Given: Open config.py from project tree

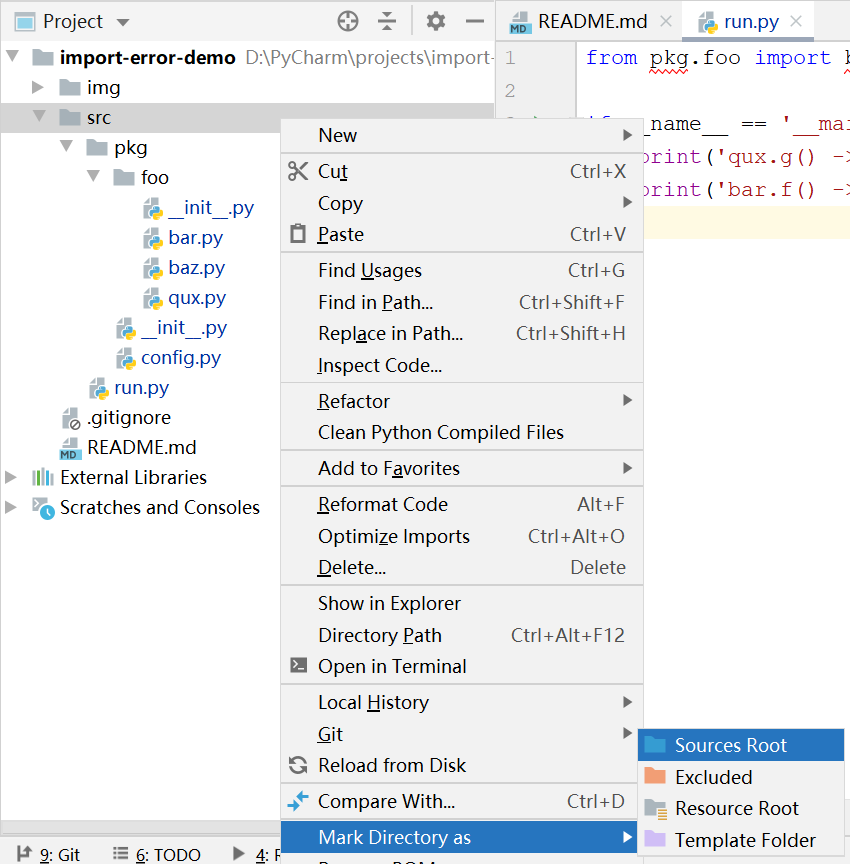Looking at the screenshot, I should pyautogui.click(x=181, y=358).
